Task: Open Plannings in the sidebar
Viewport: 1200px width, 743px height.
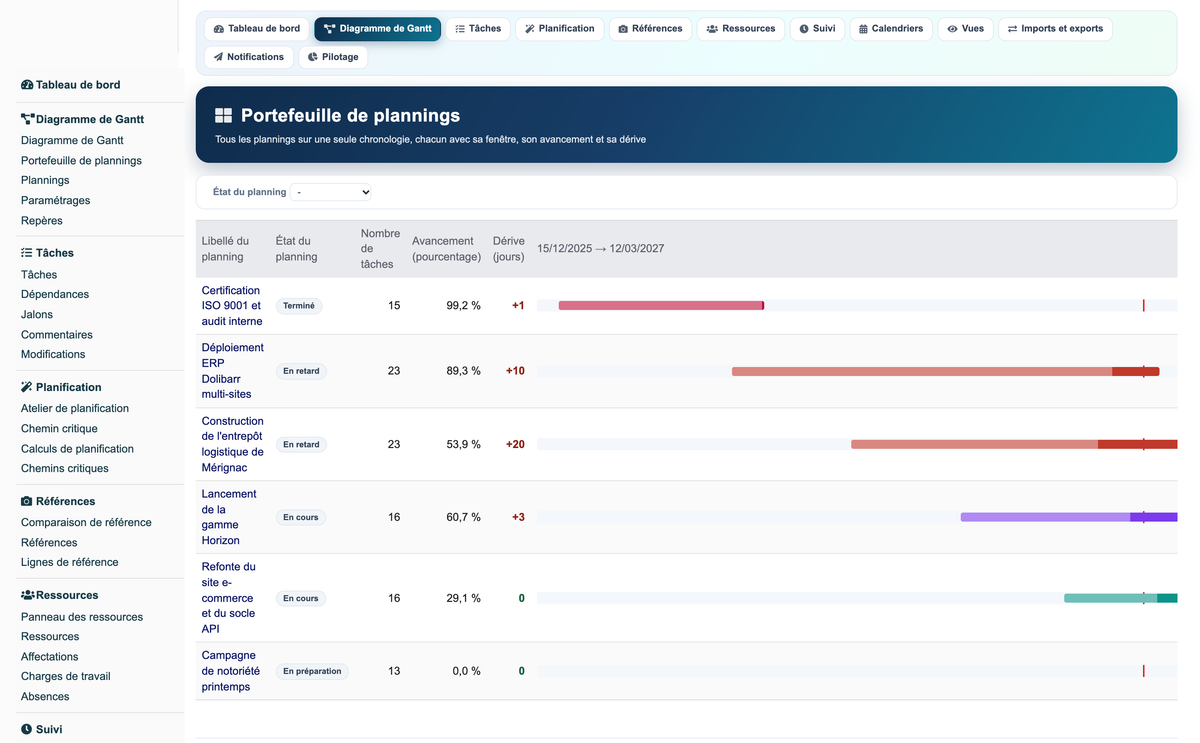Action: [45, 181]
